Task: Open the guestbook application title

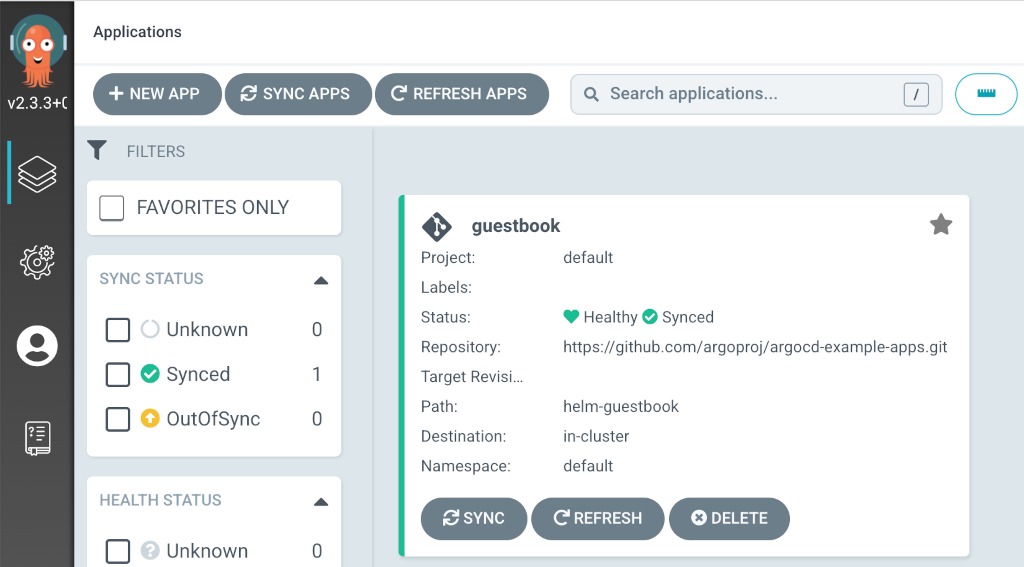Action: [516, 226]
